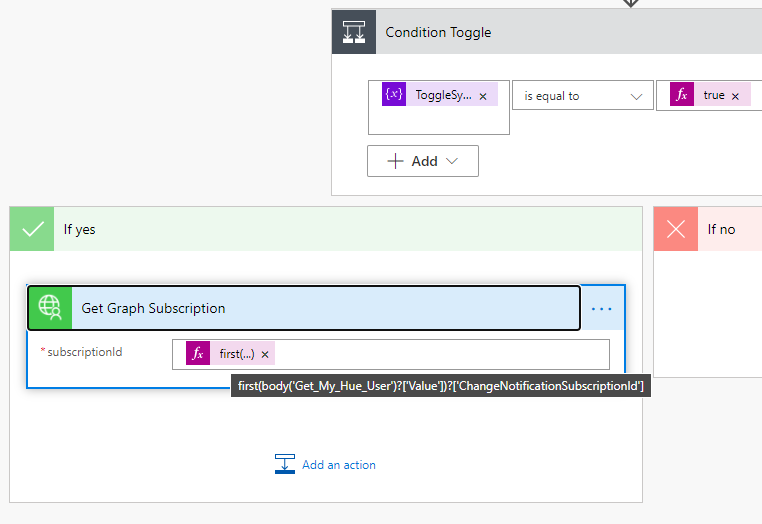Remove the first(...) expression token

coord(265,355)
